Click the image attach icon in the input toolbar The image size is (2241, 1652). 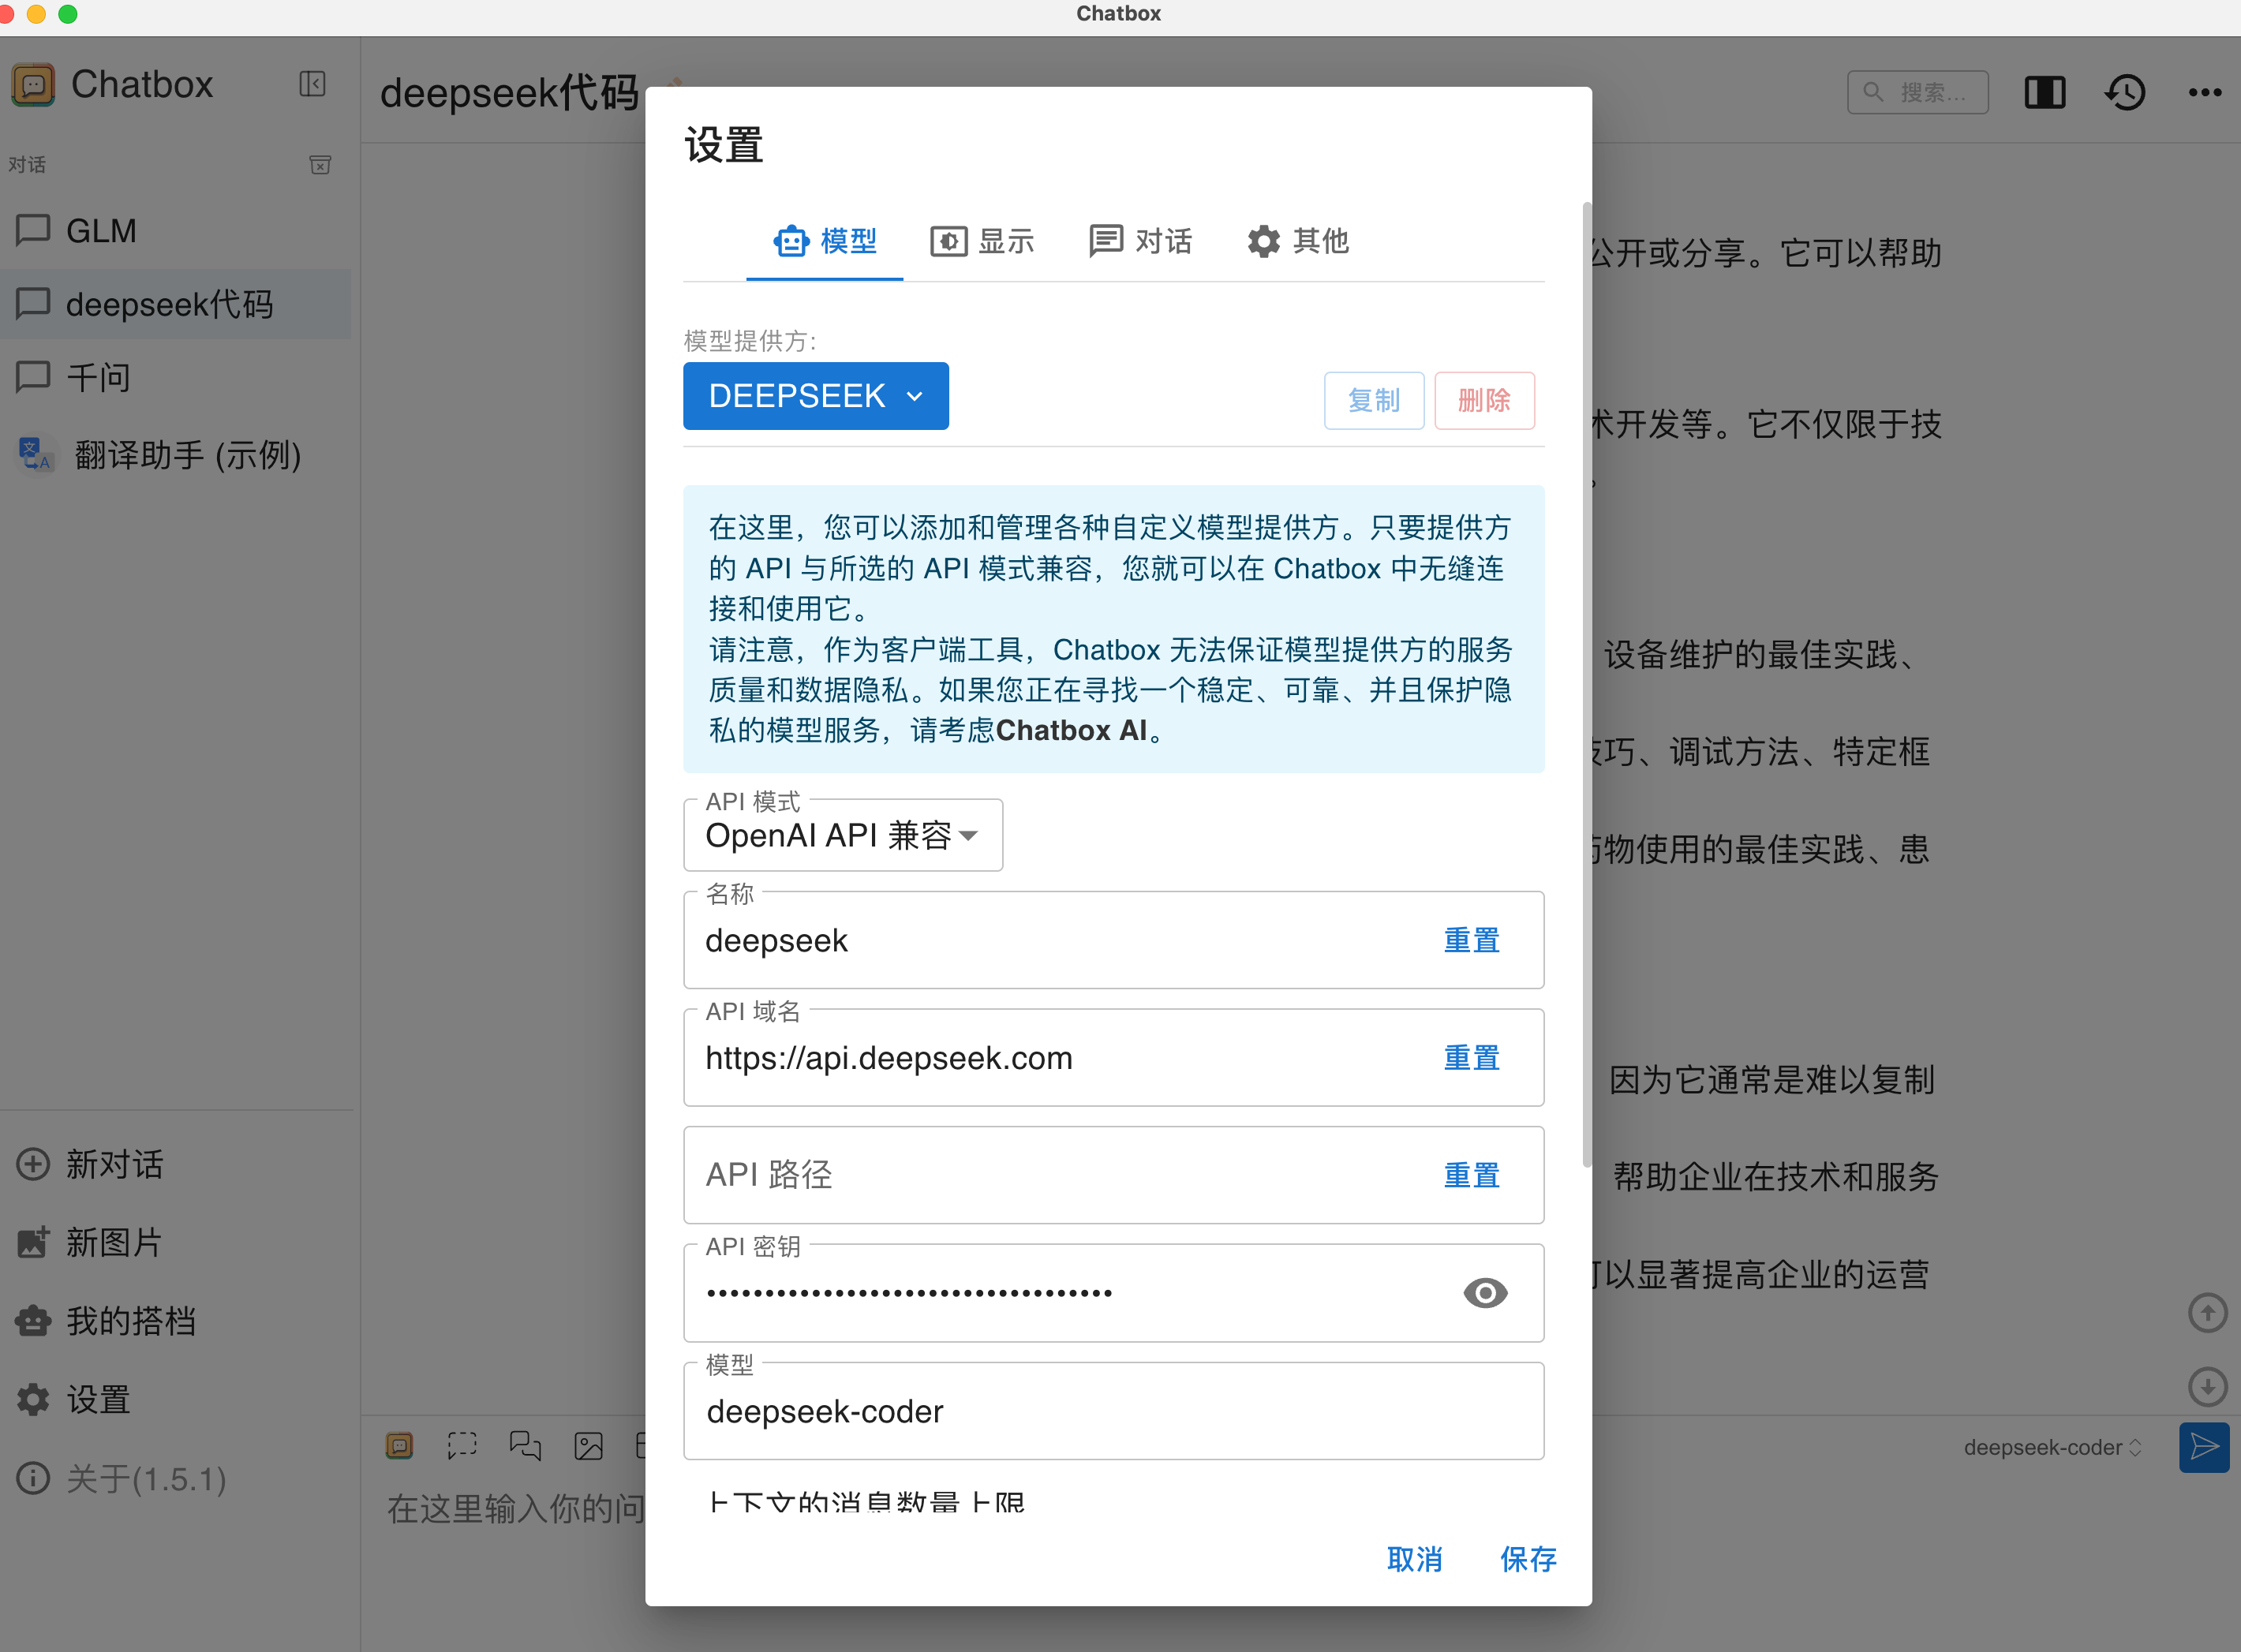589,1445
